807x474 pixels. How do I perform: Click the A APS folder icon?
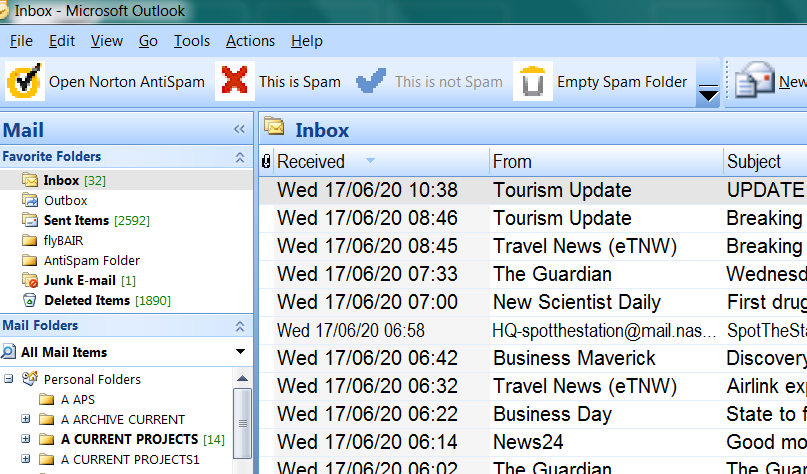coord(47,399)
